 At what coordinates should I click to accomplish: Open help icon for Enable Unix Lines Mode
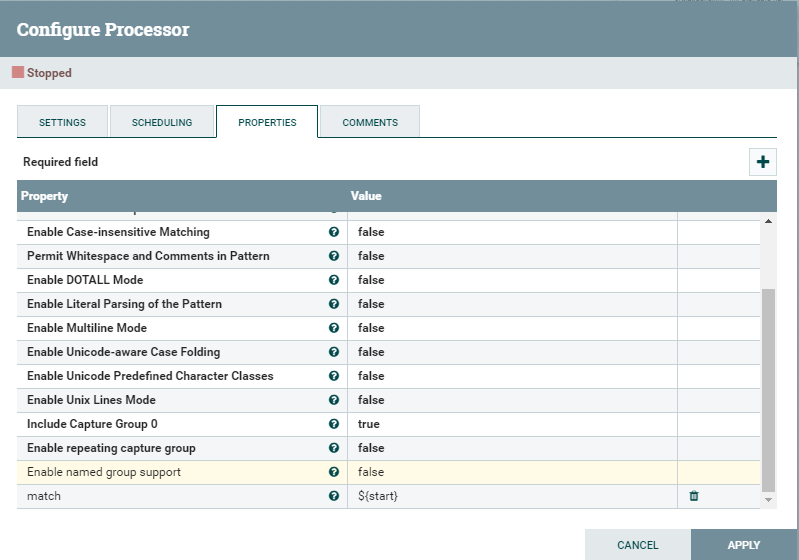coord(334,400)
